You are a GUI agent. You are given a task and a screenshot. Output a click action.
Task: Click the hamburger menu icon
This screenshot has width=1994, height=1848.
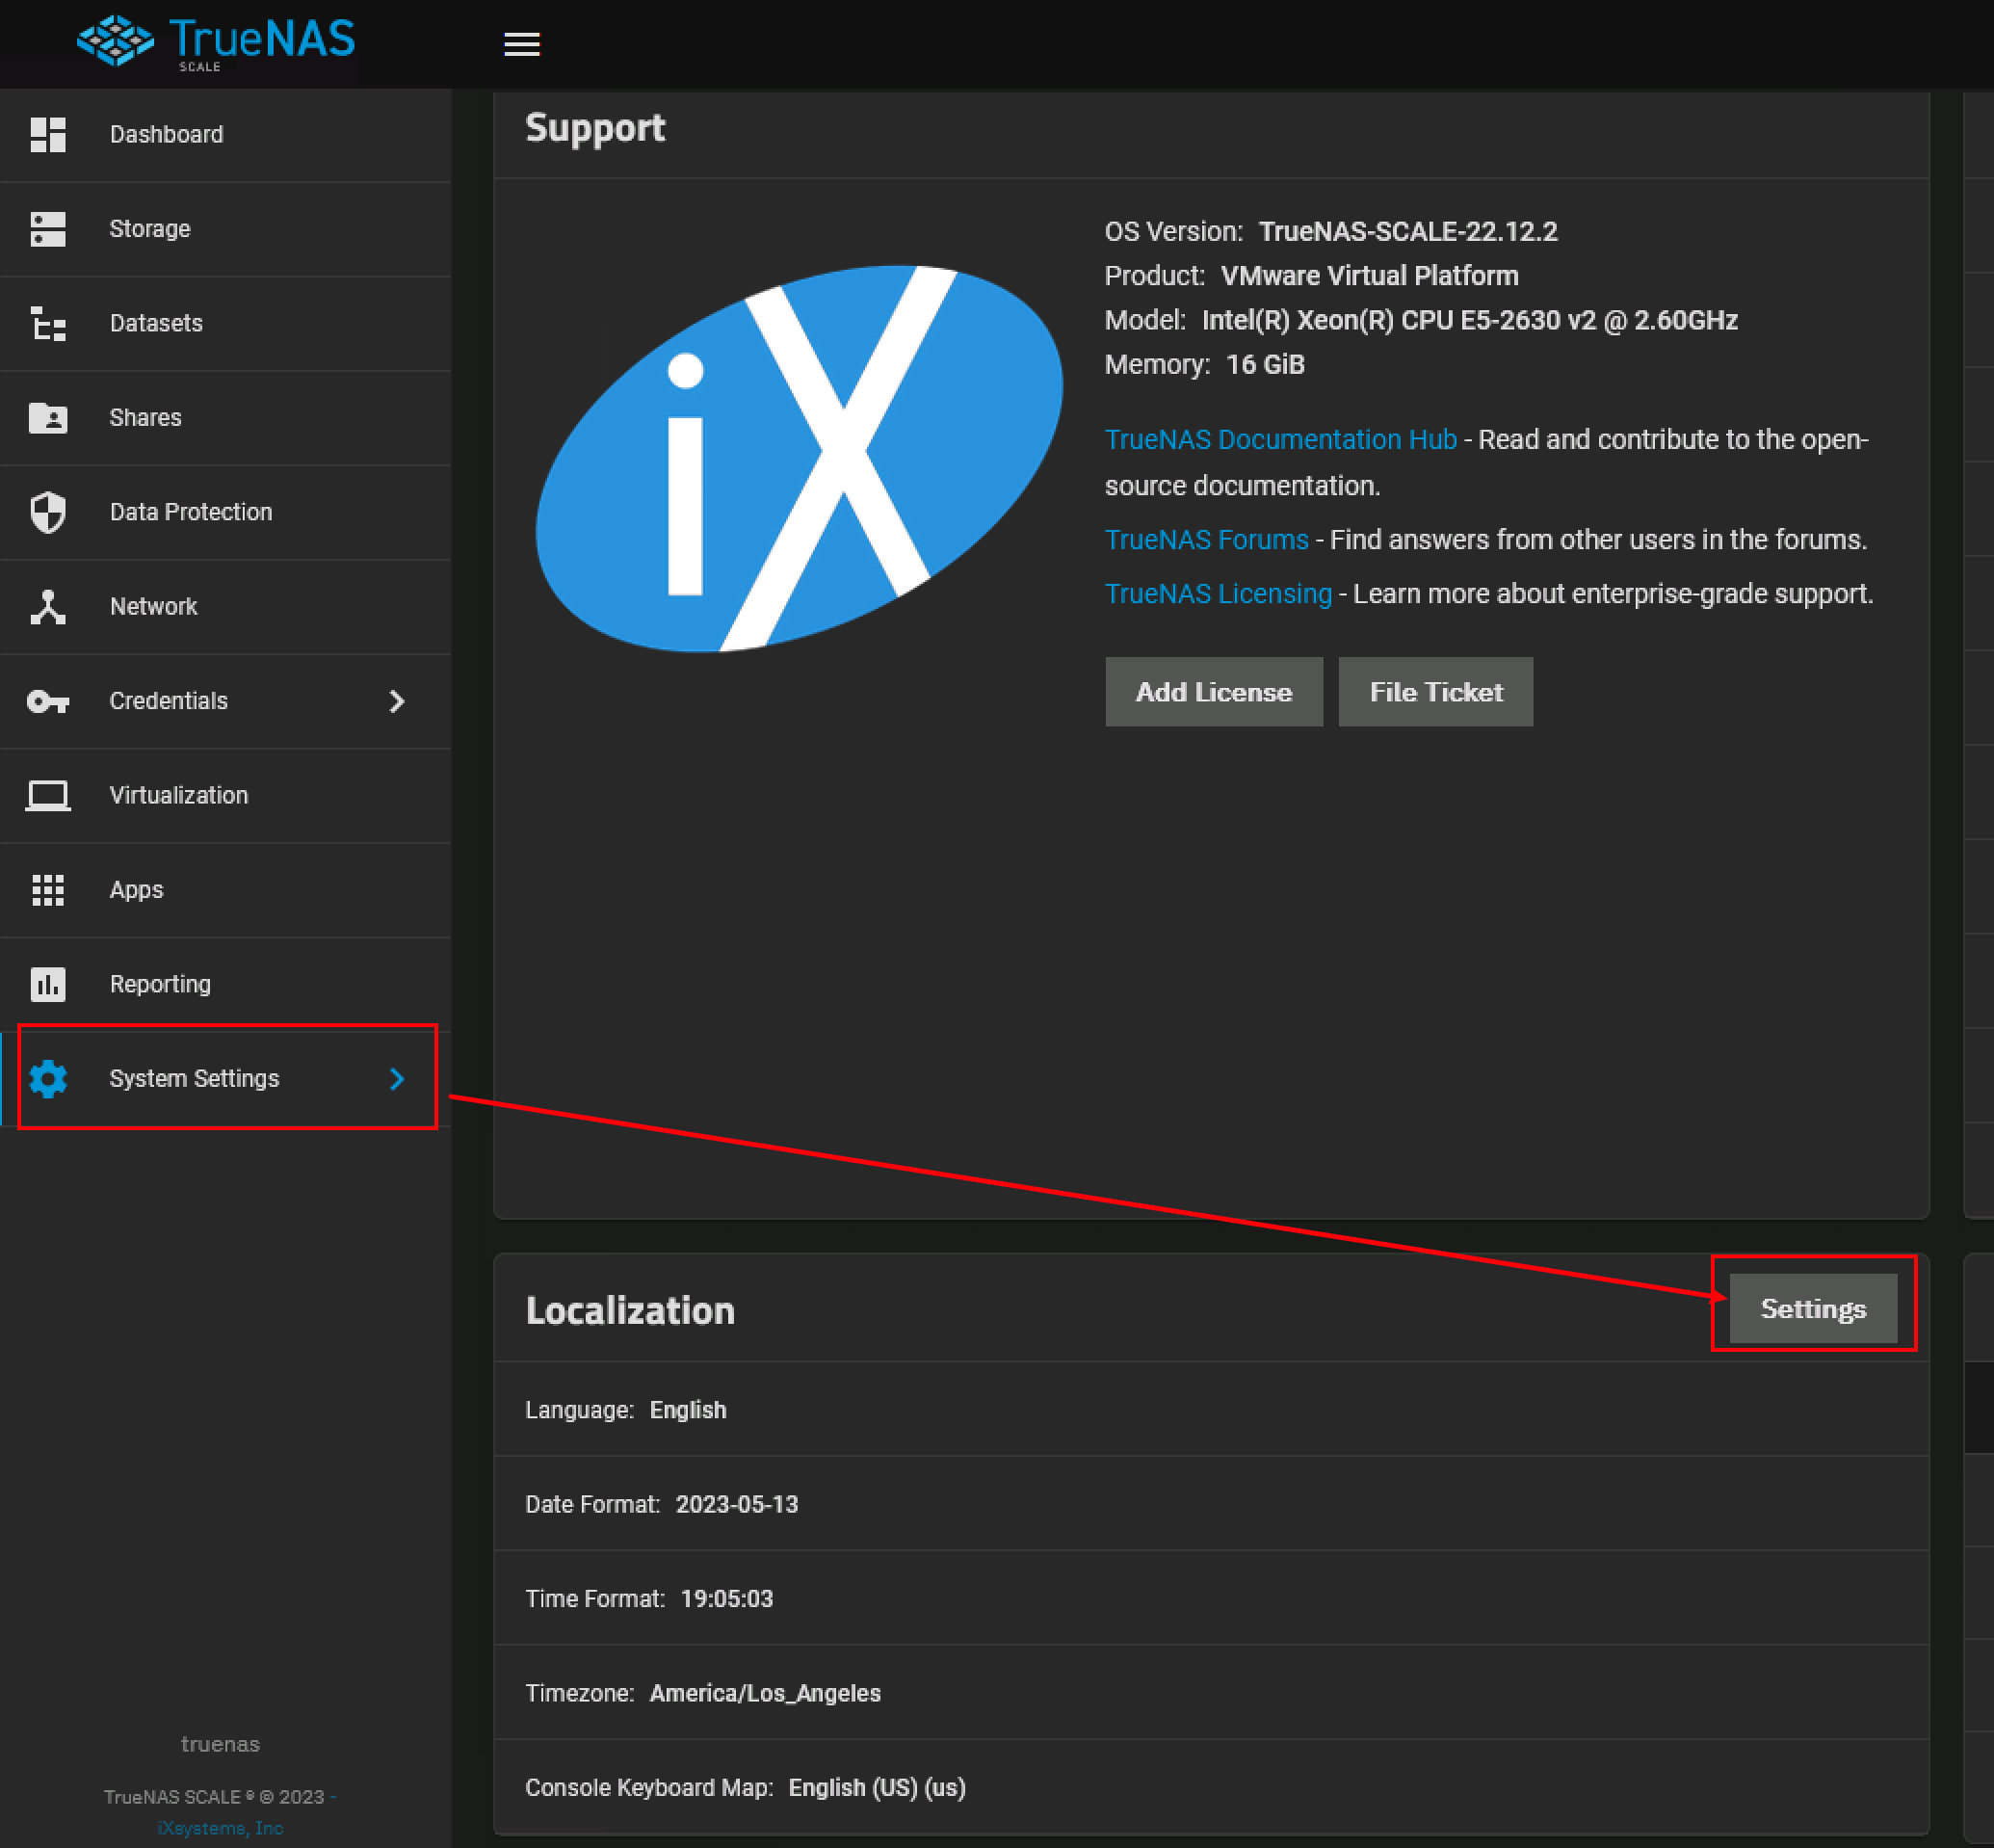coord(521,44)
